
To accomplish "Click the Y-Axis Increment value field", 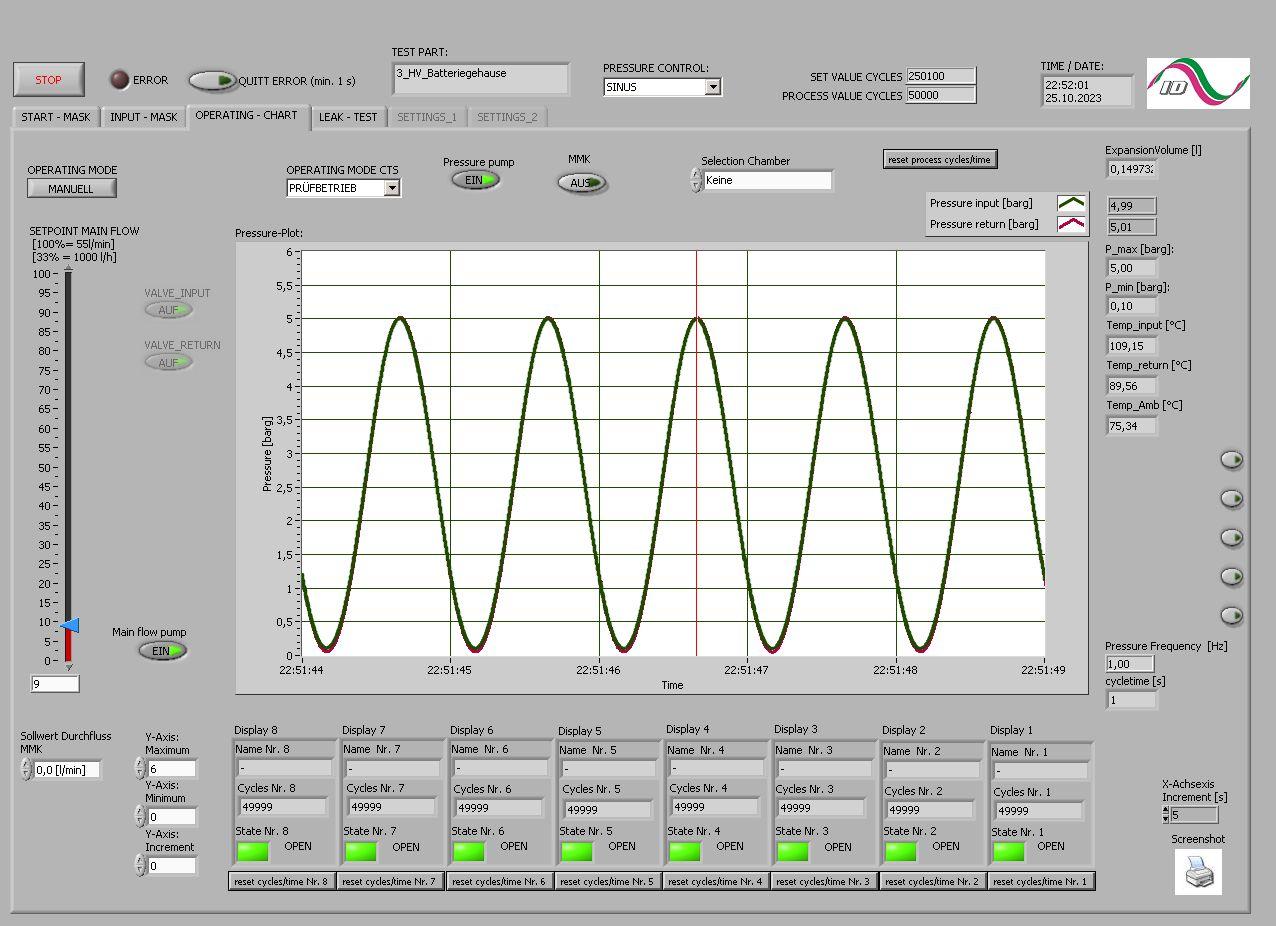I will click(172, 866).
